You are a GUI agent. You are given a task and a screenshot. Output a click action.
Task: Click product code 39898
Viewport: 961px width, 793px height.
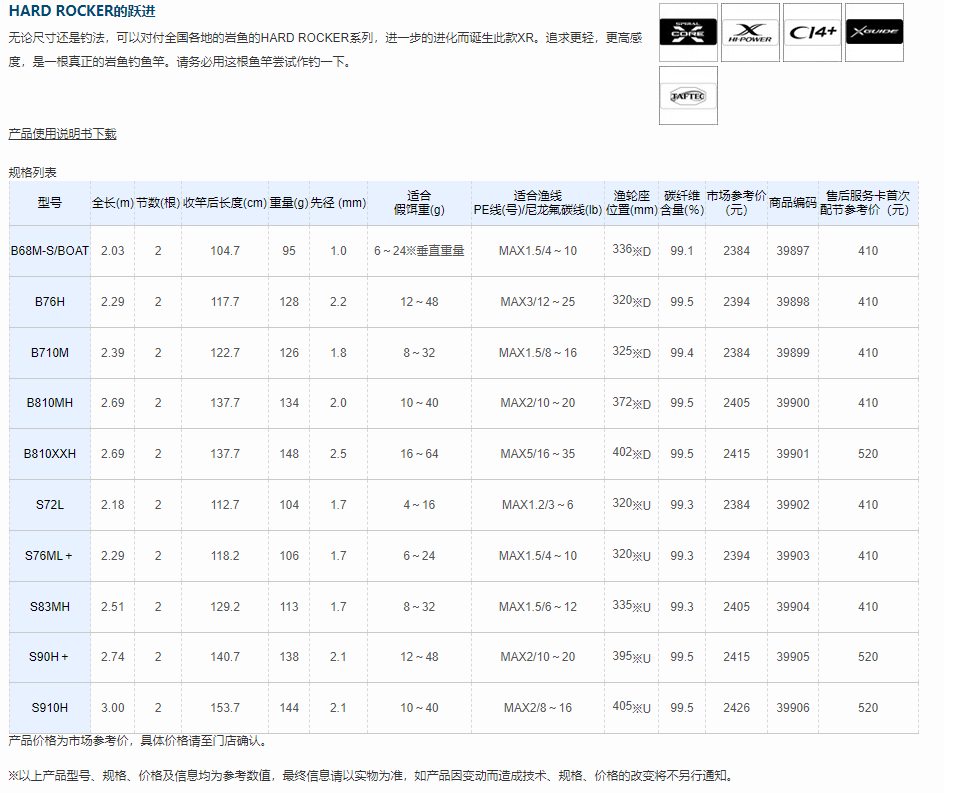793,302
